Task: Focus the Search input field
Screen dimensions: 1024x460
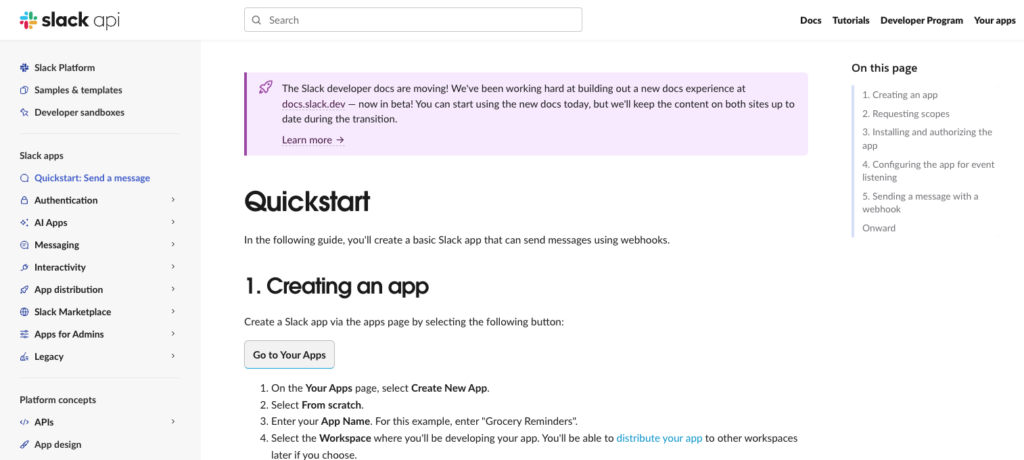Action: [413, 20]
